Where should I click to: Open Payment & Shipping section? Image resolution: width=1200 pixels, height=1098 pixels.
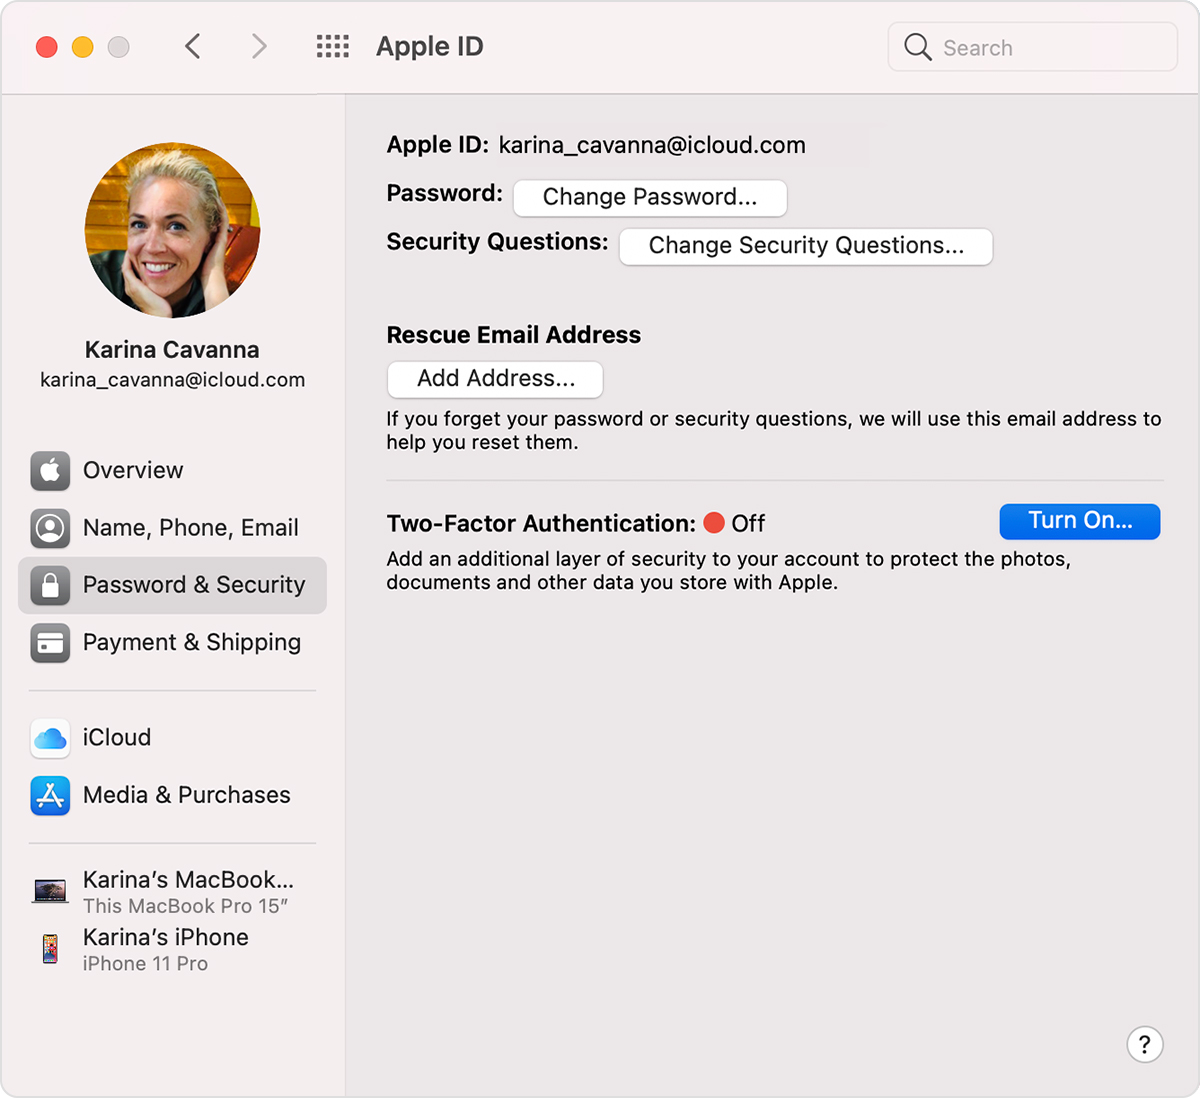pyautogui.click(x=172, y=643)
